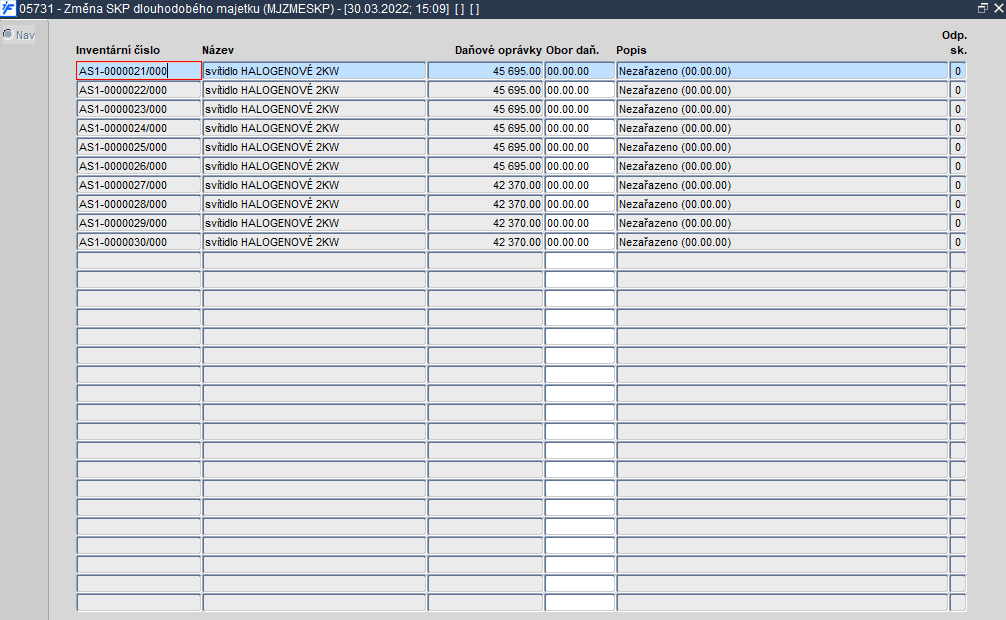Click Popis Nezařazeno in row AS1-0000025/000
Screen dimensions: 1006x620
click(781, 147)
